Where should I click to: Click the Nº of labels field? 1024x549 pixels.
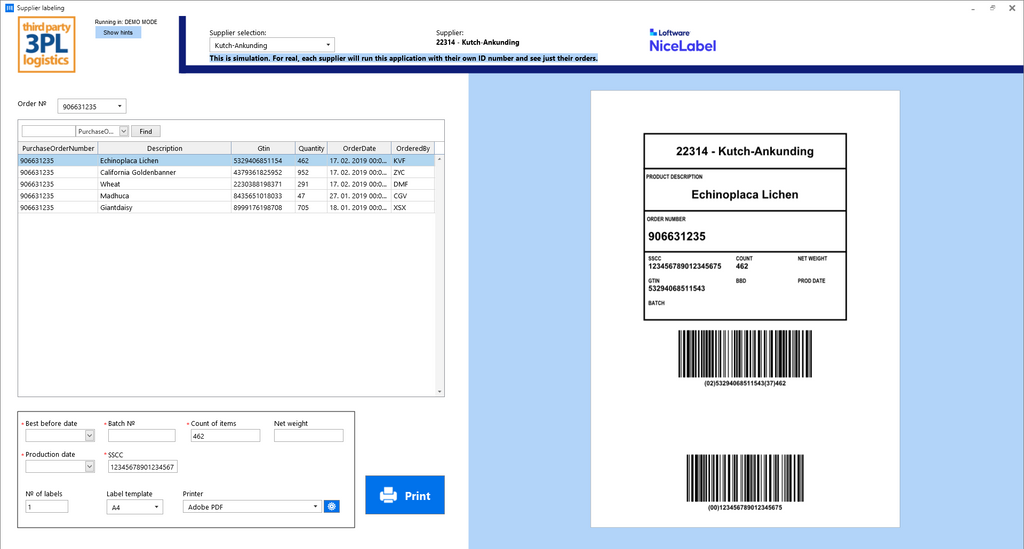click(x=46, y=507)
